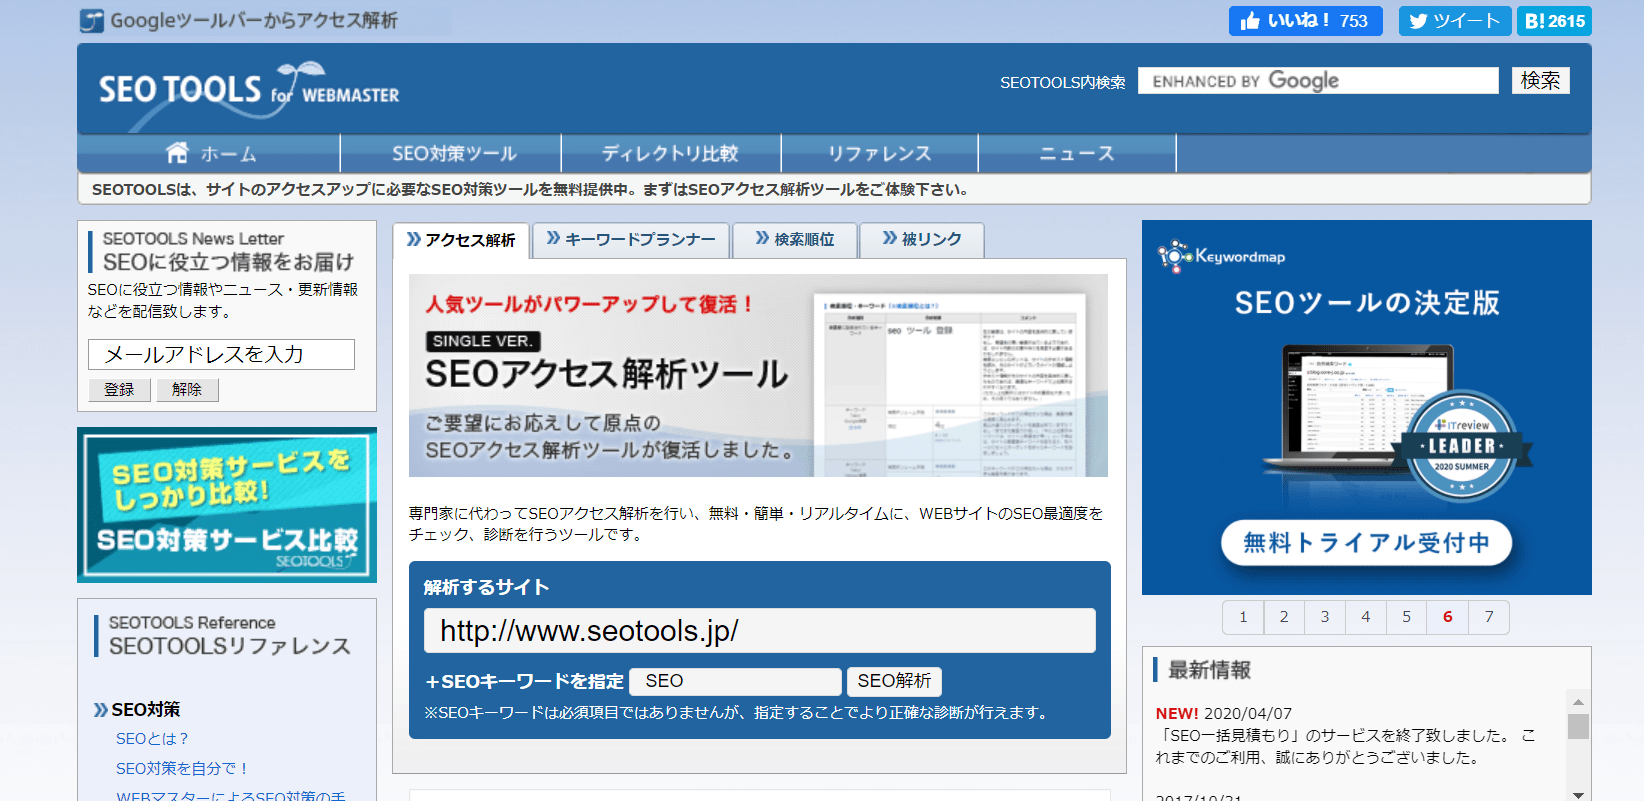Click the Facebook いいね! thumbs-up button

tap(1305, 21)
